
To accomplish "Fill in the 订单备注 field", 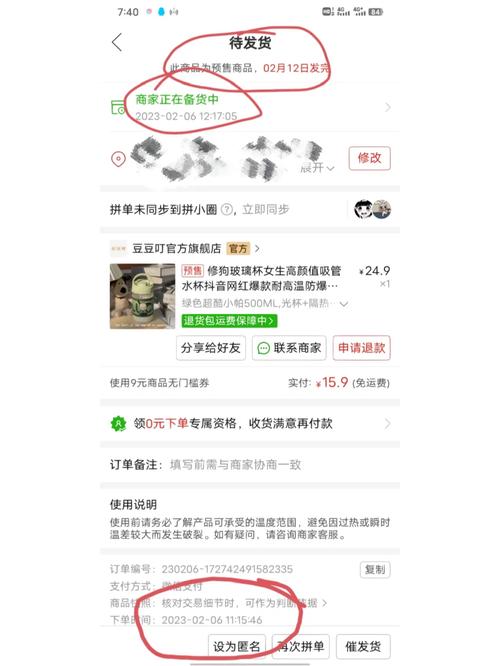I will 250,465.
